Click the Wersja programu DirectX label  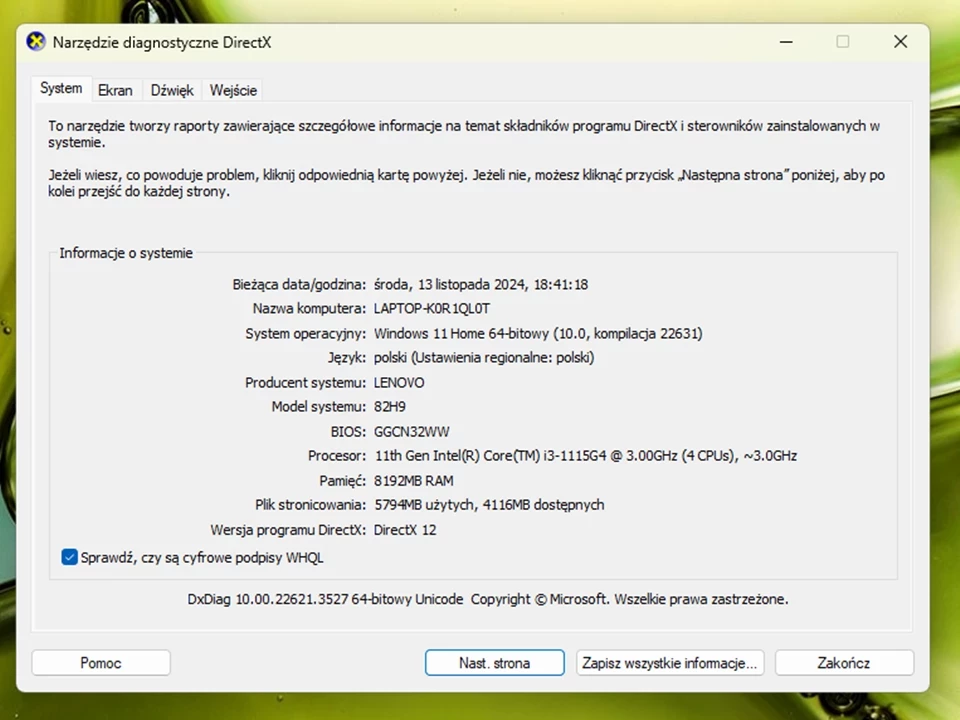(288, 530)
